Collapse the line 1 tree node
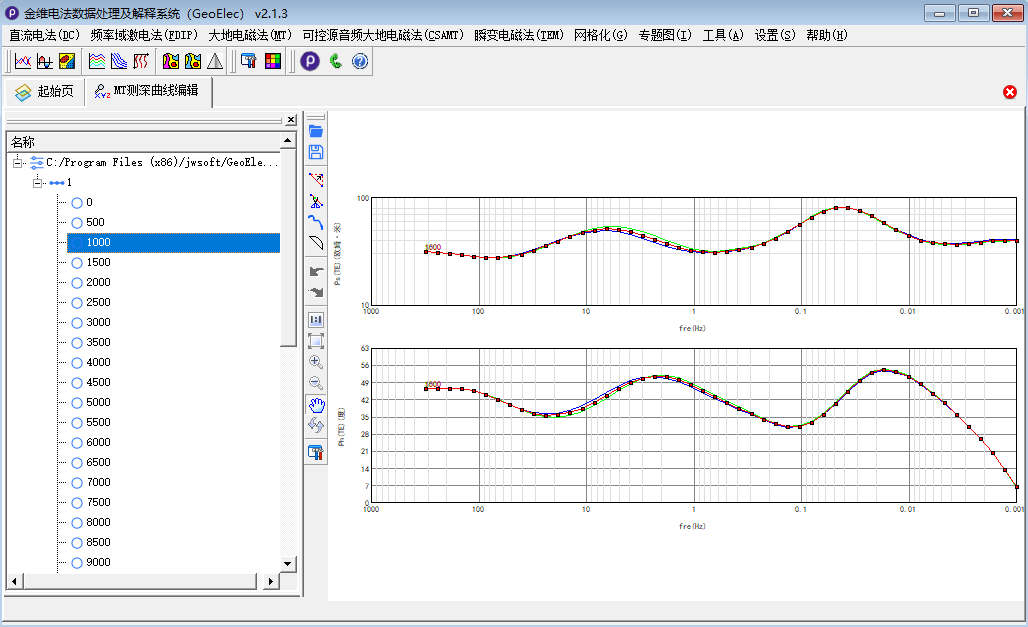This screenshot has width=1028, height=627. click(x=37, y=182)
